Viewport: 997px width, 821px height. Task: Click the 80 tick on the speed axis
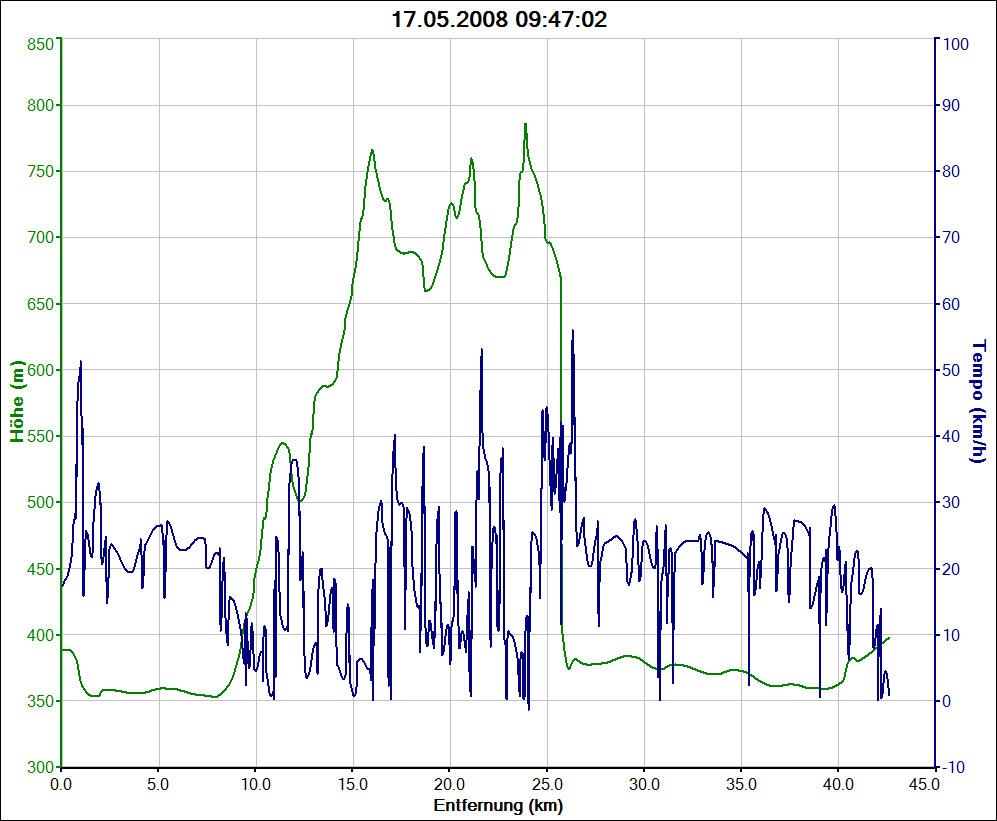point(953,171)
